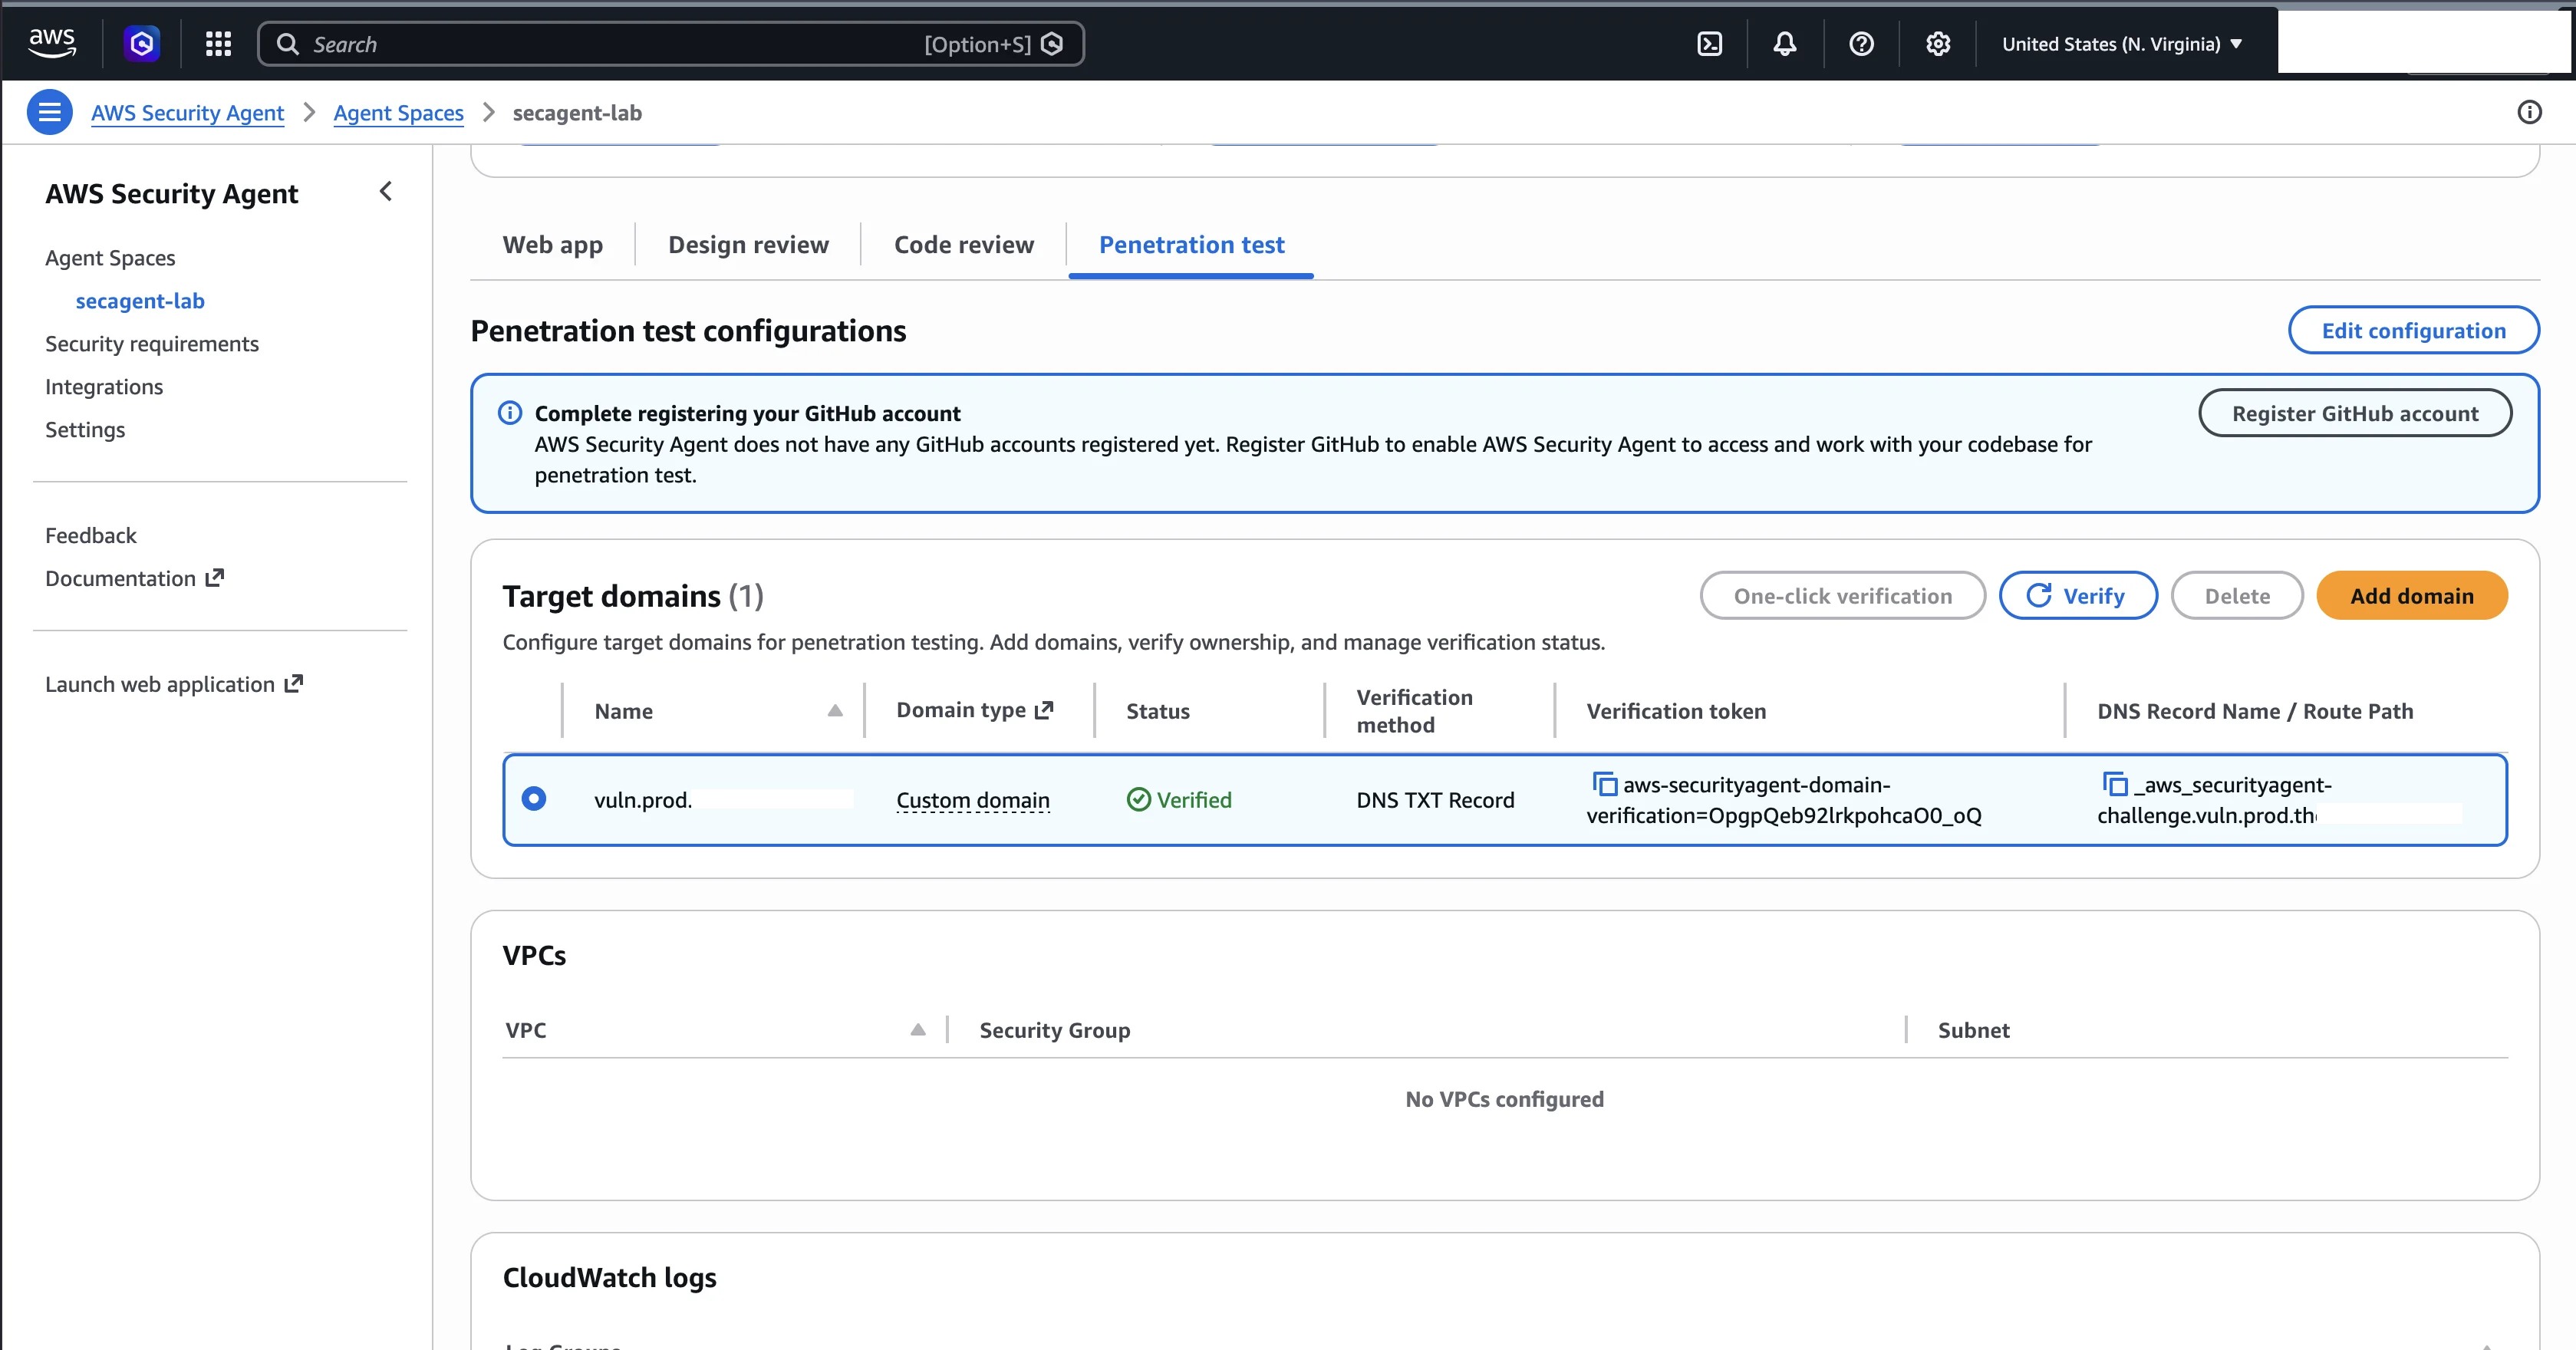Select secagent-lab in the sidebar
Image resolution: width=2576 pixels, height=1350 pixels.
[140, 301]
